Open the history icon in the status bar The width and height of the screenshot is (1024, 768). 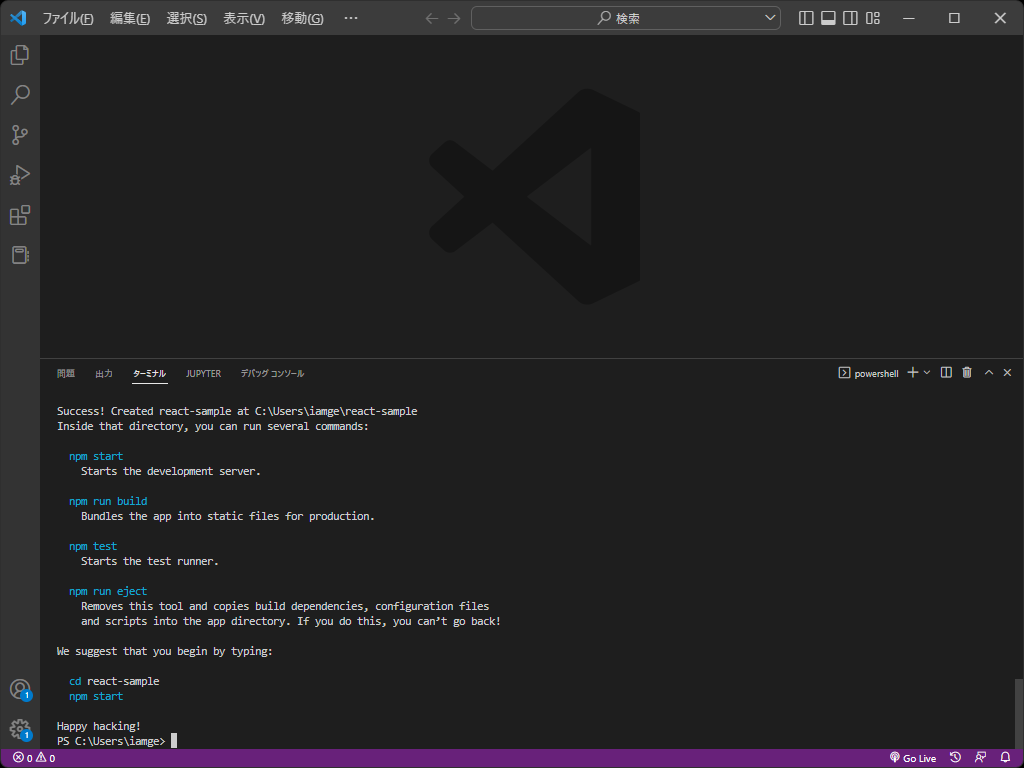(955, 758)
